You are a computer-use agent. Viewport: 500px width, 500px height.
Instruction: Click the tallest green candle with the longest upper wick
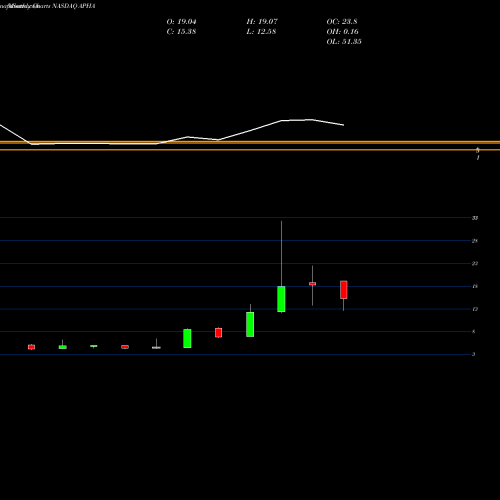tap(281, 299)
